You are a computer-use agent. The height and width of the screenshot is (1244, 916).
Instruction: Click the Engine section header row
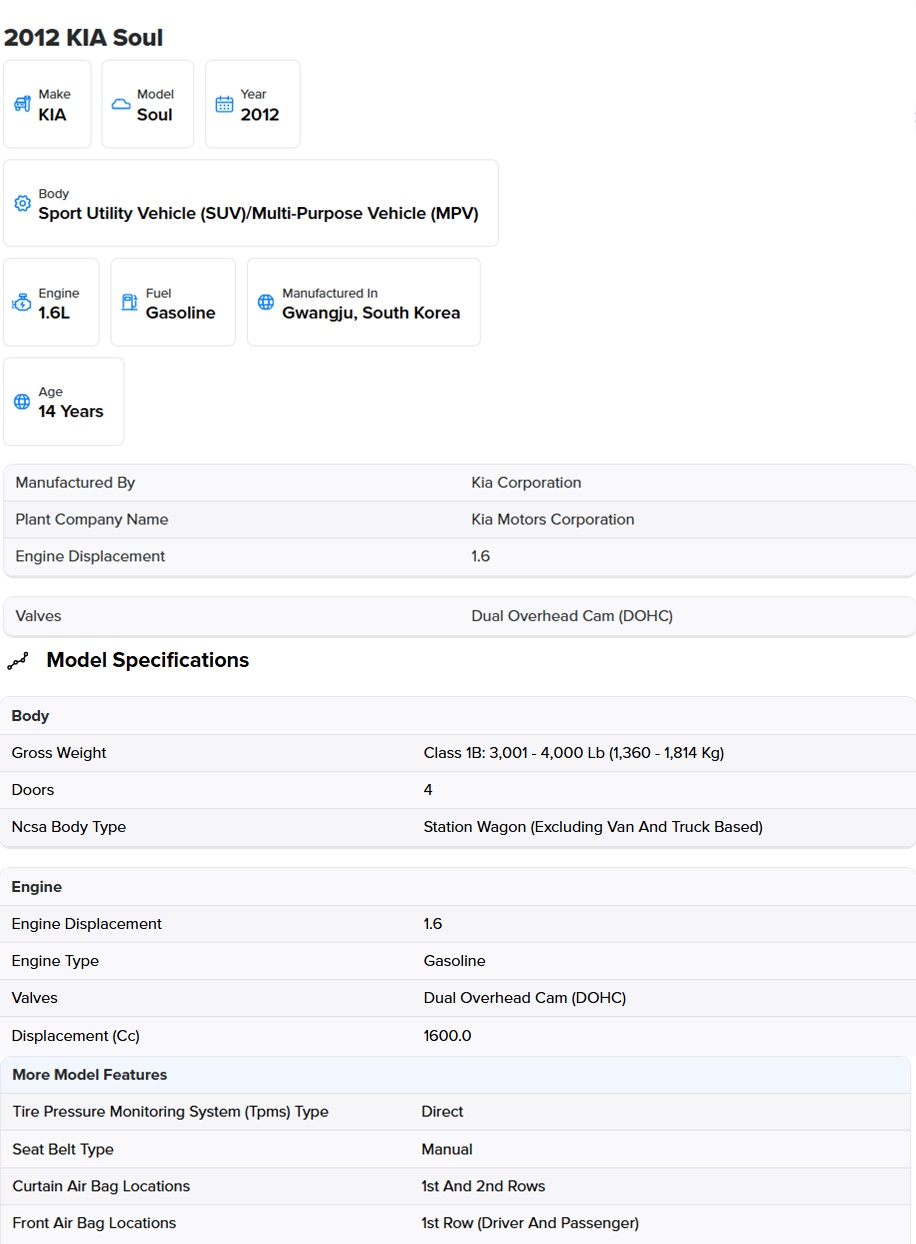click(458, 887)
